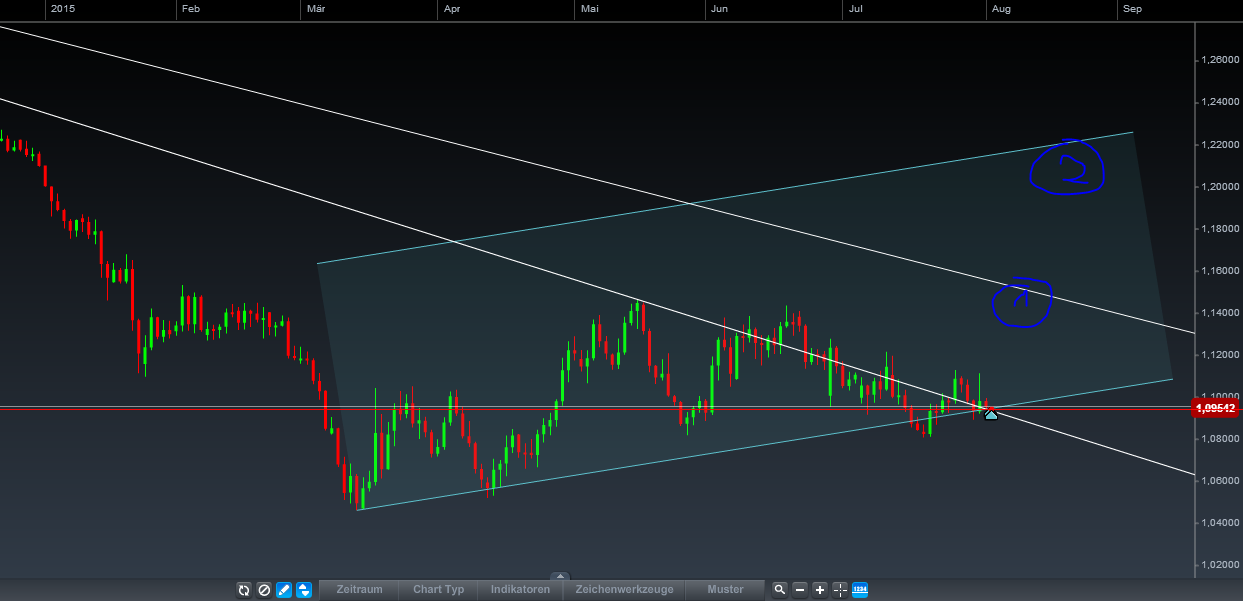Click the chart refresh icon in the toolbar
Screen dimensions: 1243x601
(244, 589)
